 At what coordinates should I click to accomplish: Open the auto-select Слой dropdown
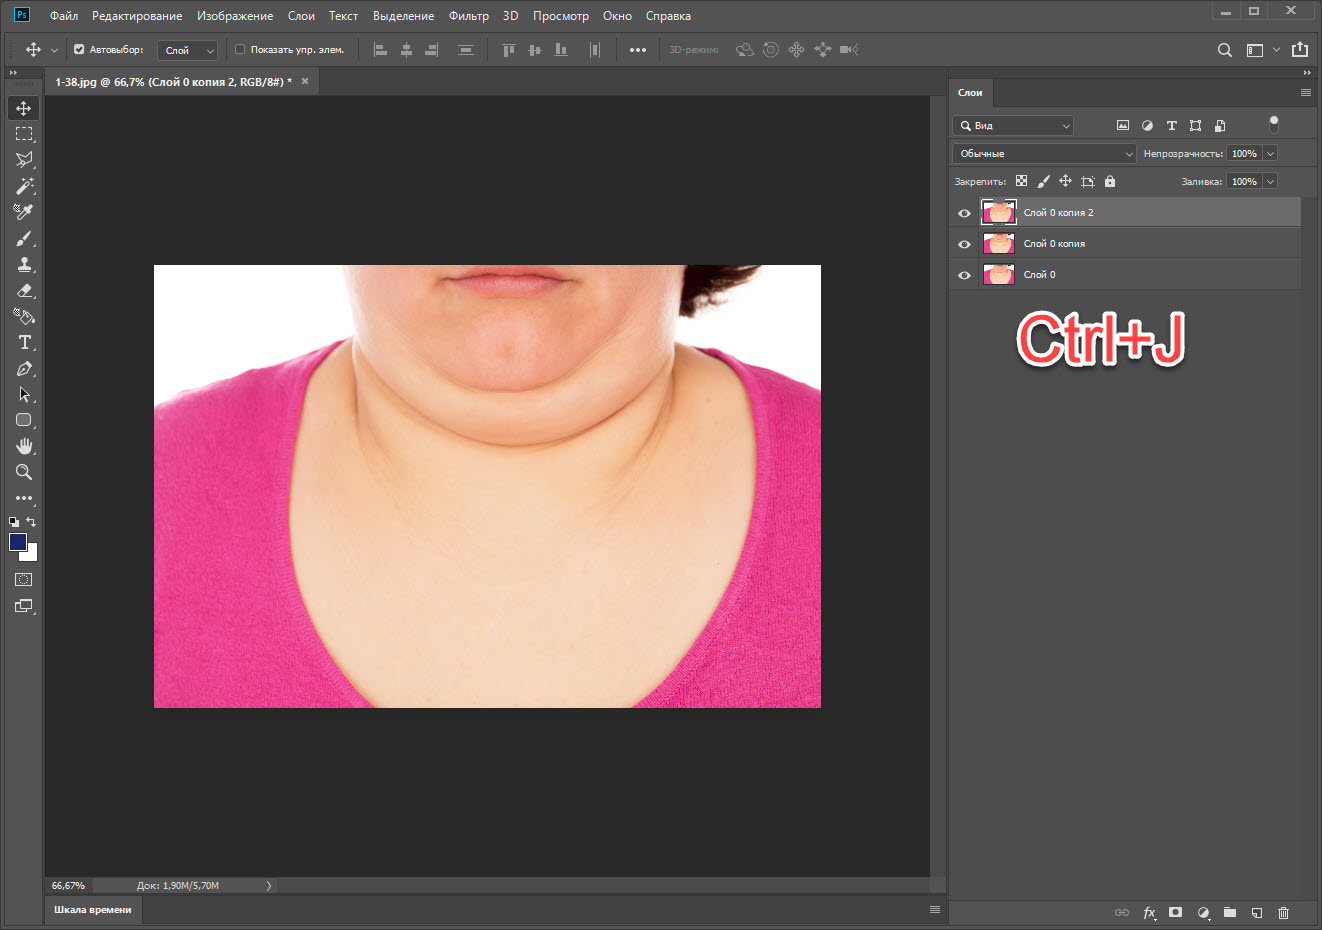[188, 50]
